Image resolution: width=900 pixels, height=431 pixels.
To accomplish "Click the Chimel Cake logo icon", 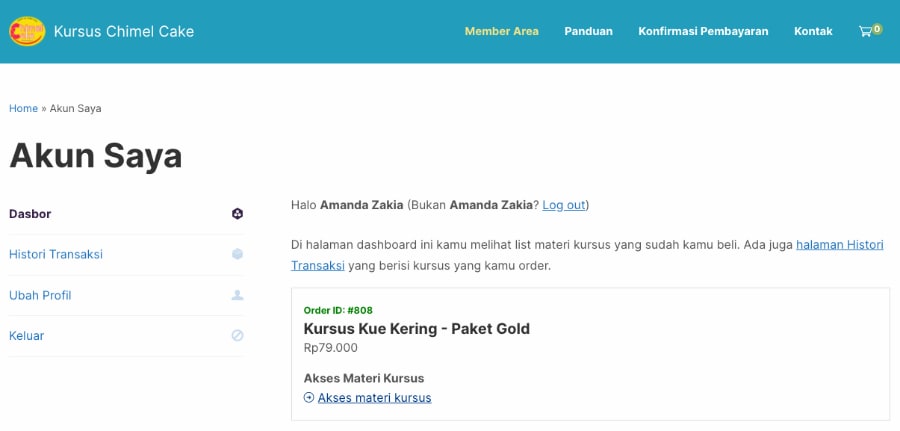I will [27, 31].
